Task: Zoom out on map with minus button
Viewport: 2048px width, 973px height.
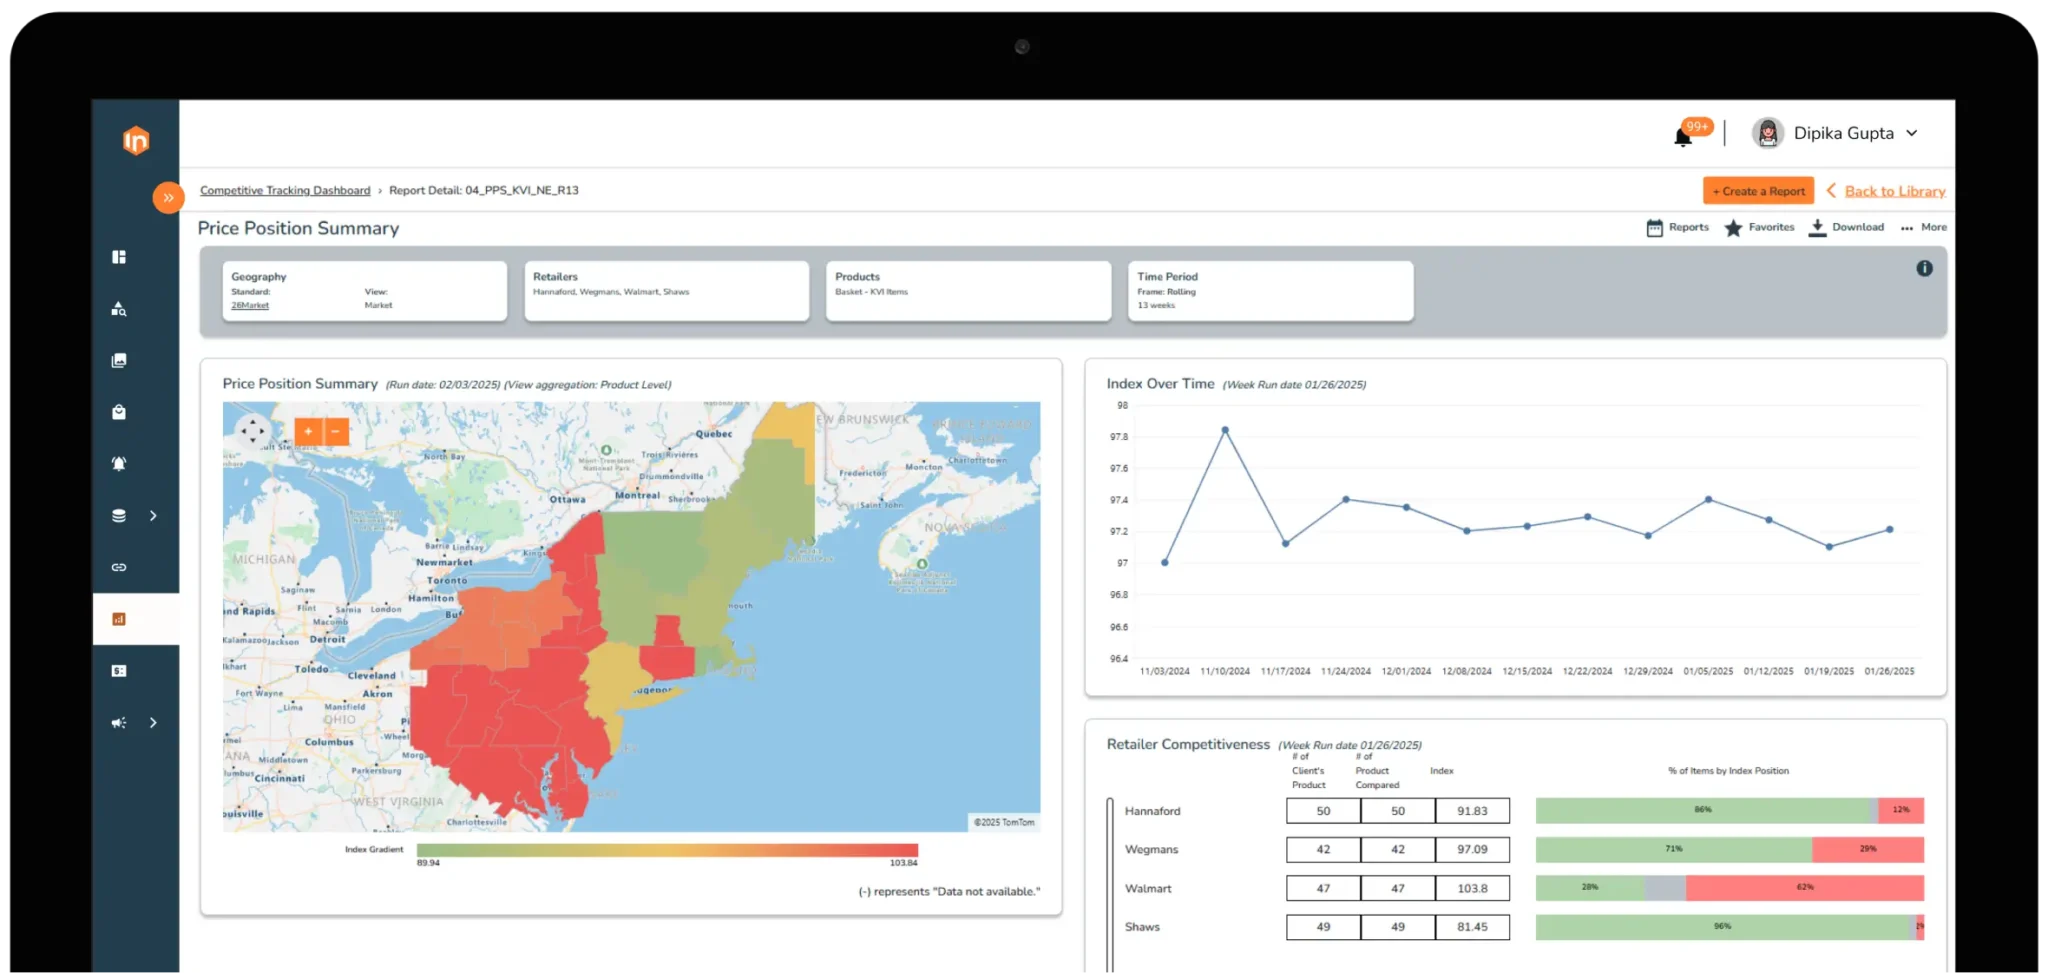Action: (x=336, y=431)
